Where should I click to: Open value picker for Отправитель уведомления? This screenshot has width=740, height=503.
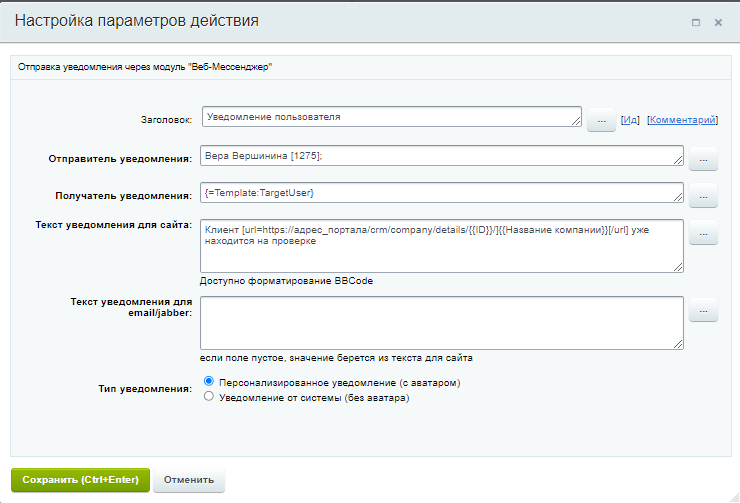coord(703,159)
